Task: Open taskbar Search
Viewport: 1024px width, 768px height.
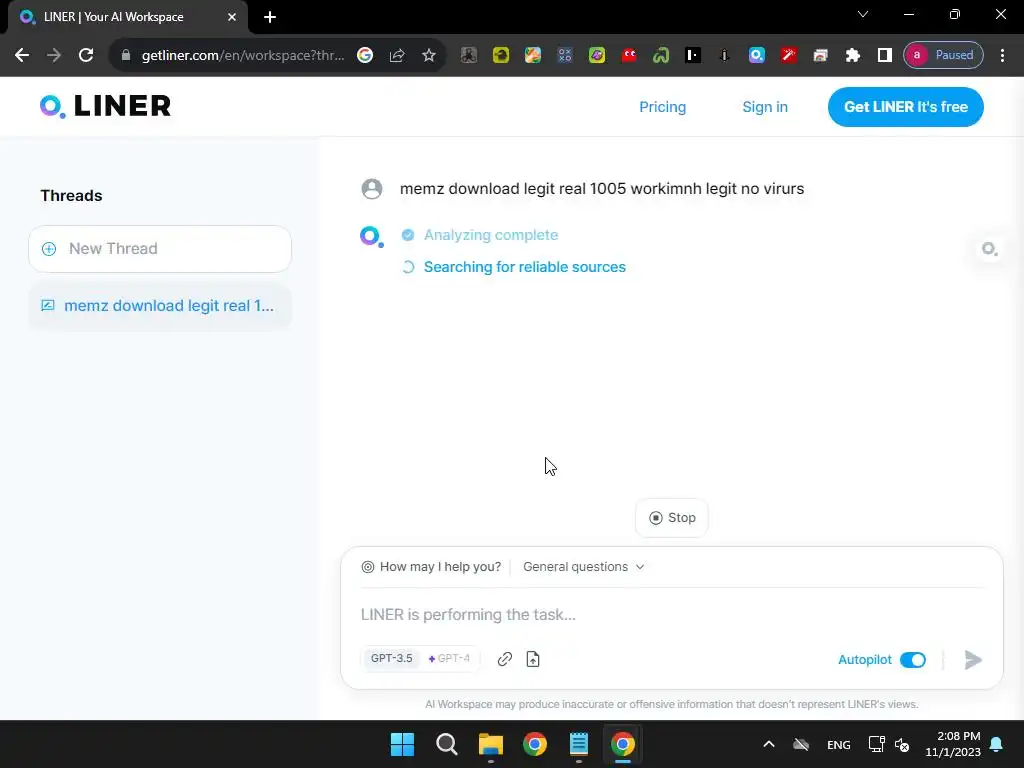Action: [447, 744]
